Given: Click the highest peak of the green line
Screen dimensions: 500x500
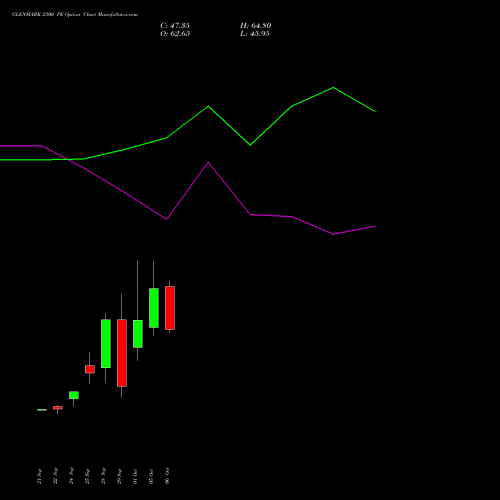Looking at the screenshot, I should 333,88.
